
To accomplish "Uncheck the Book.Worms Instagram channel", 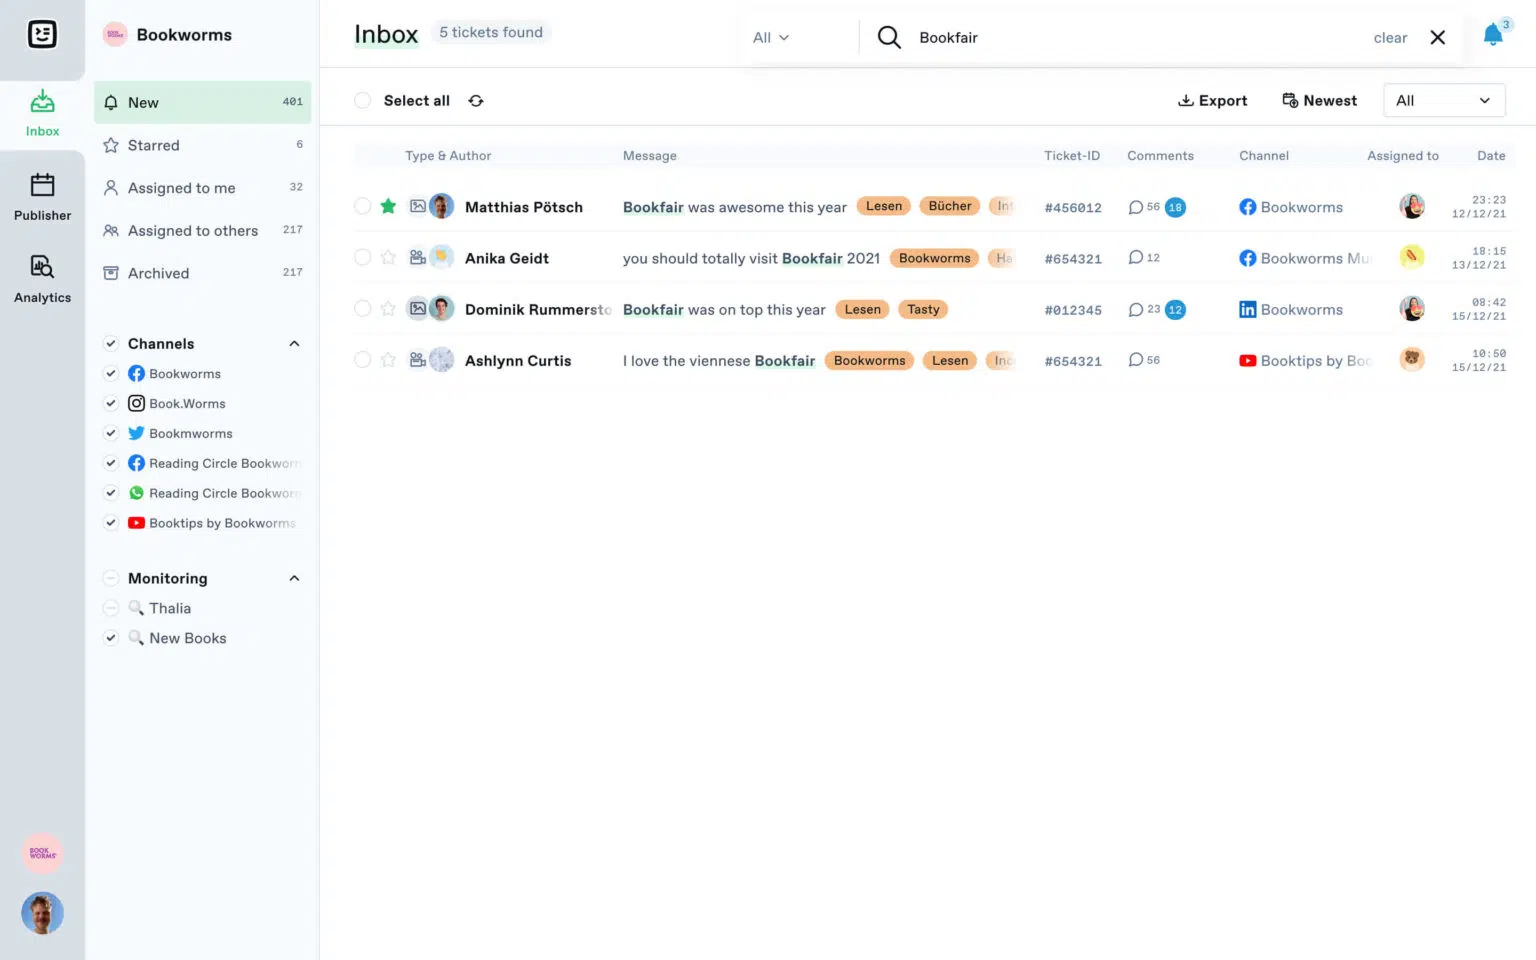I will pyautogui.click(x=111, y=404).
